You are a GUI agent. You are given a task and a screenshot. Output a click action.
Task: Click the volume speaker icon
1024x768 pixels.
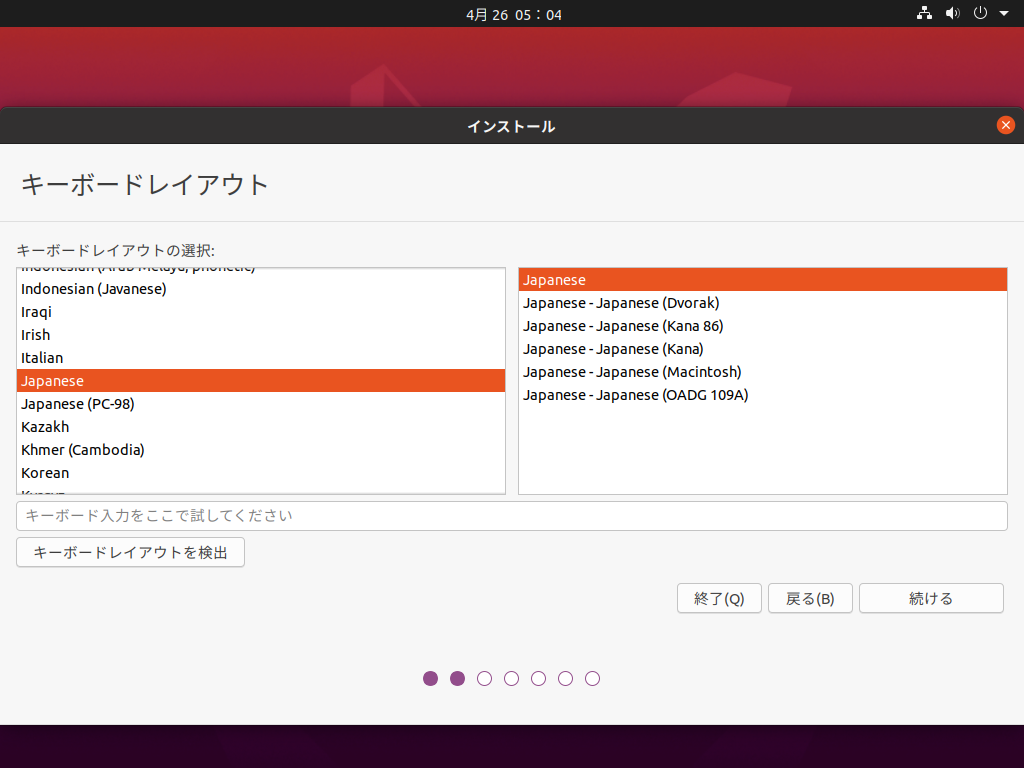[952, 13]
